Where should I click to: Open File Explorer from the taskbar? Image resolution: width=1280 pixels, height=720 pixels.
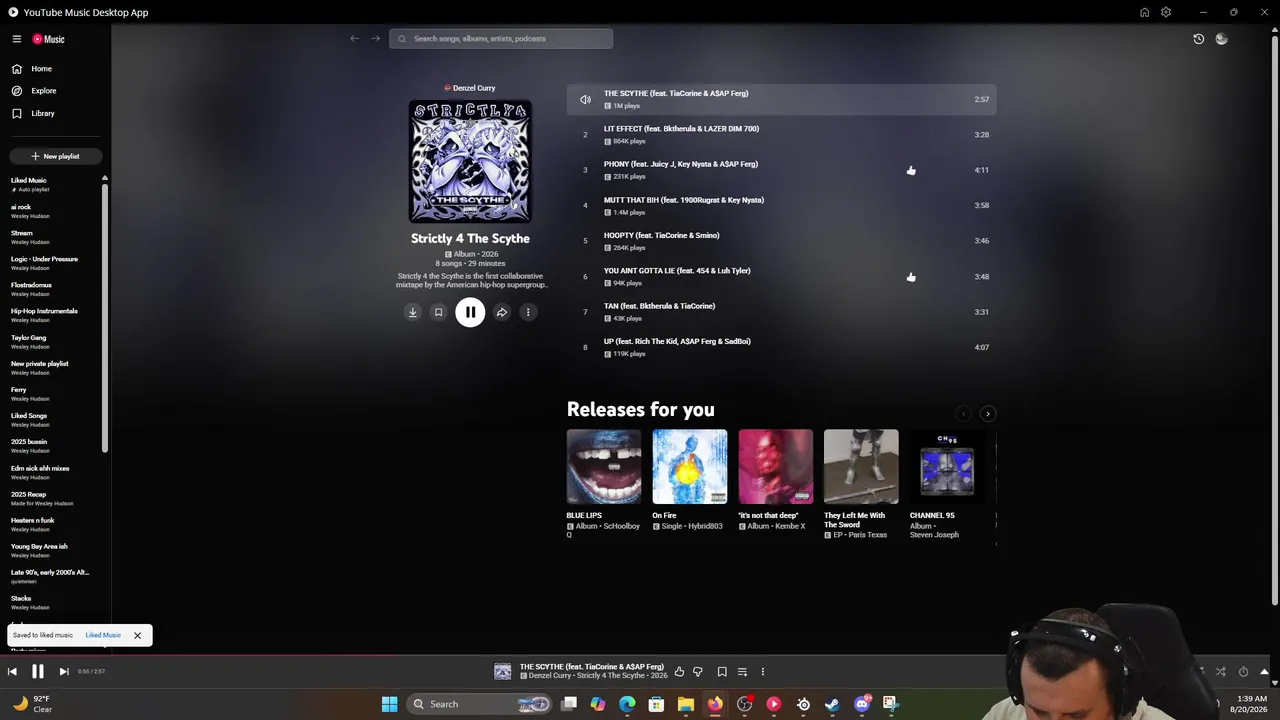(686, 704)
